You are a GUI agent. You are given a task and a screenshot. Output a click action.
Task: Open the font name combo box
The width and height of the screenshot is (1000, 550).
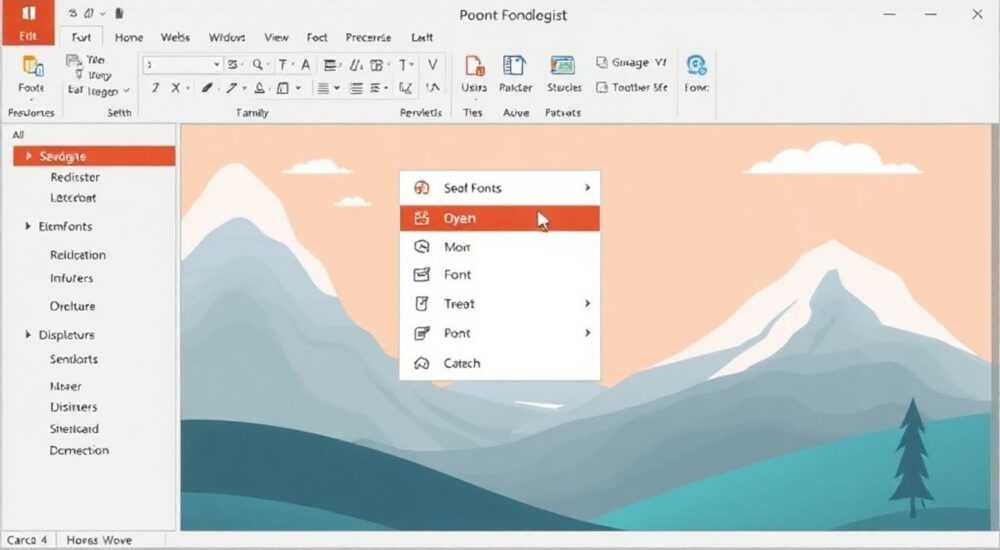(x=182, y=64)
